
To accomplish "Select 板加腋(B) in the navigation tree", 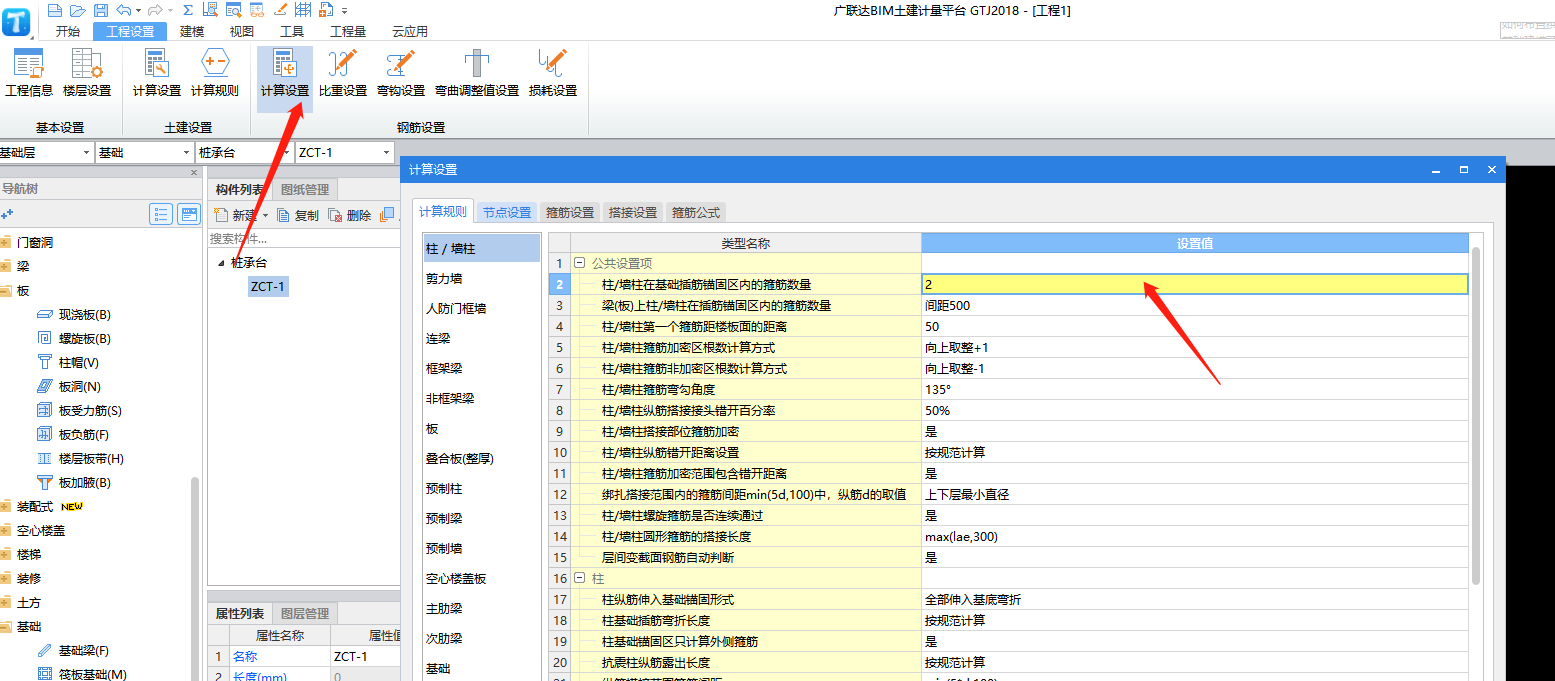I will coord(85,483).
